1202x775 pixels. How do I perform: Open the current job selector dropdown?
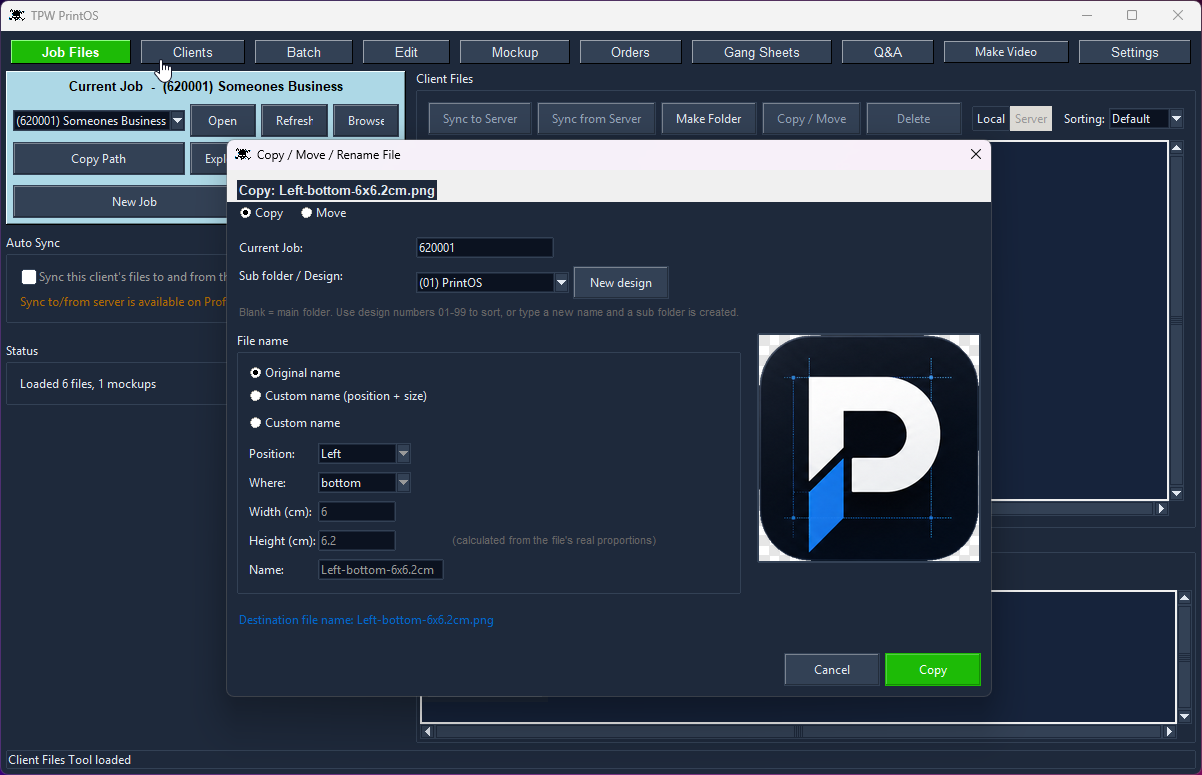[177, 121]
